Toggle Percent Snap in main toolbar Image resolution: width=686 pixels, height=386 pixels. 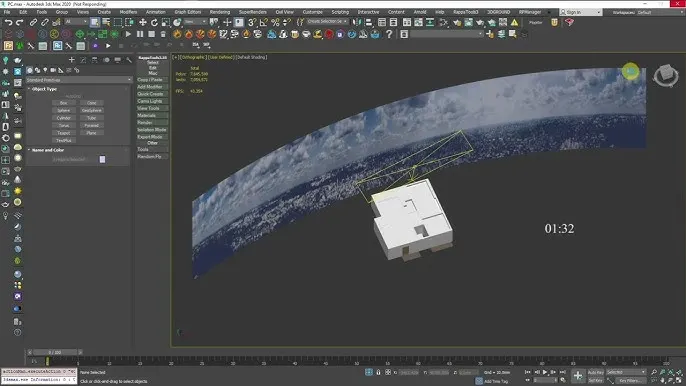(x=275, y=22)
